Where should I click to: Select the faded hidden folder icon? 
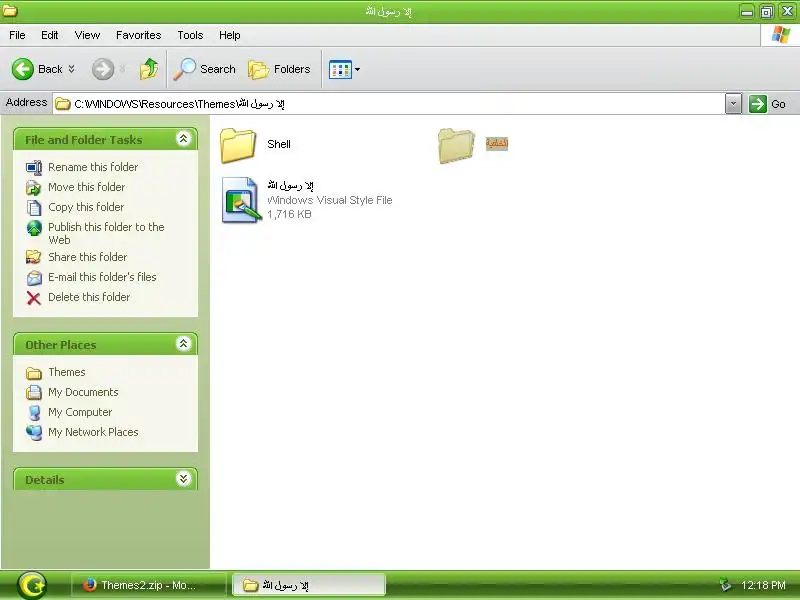click(456, 145)
